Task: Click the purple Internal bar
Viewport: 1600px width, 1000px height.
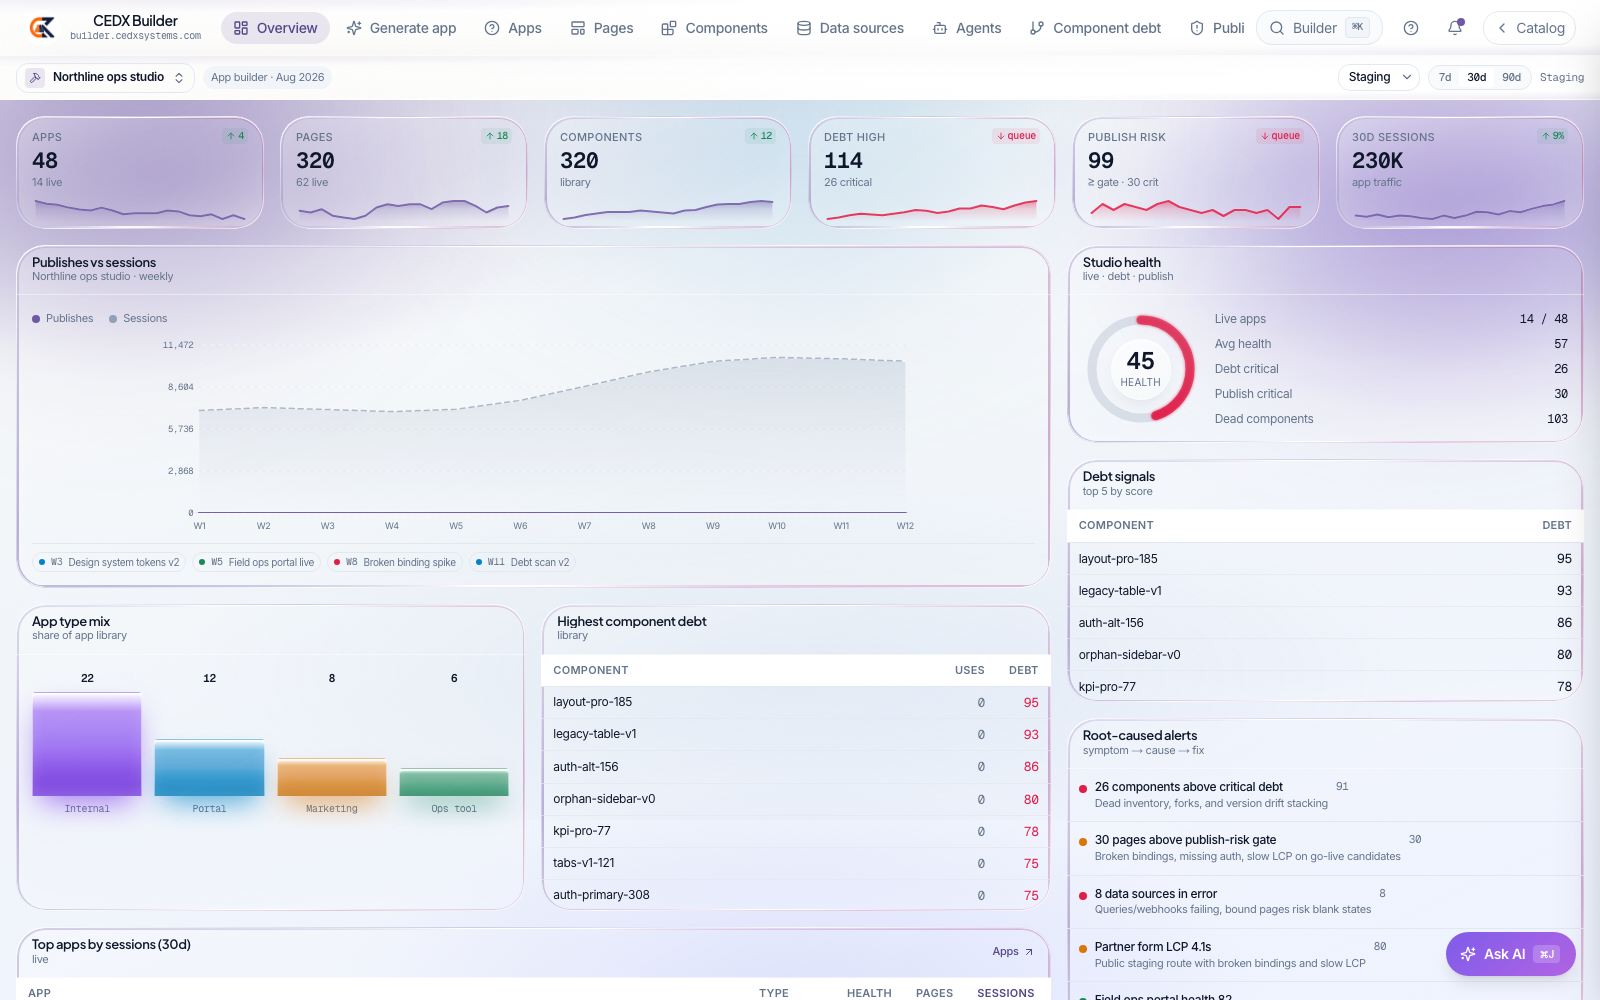Action: point(87,744)
